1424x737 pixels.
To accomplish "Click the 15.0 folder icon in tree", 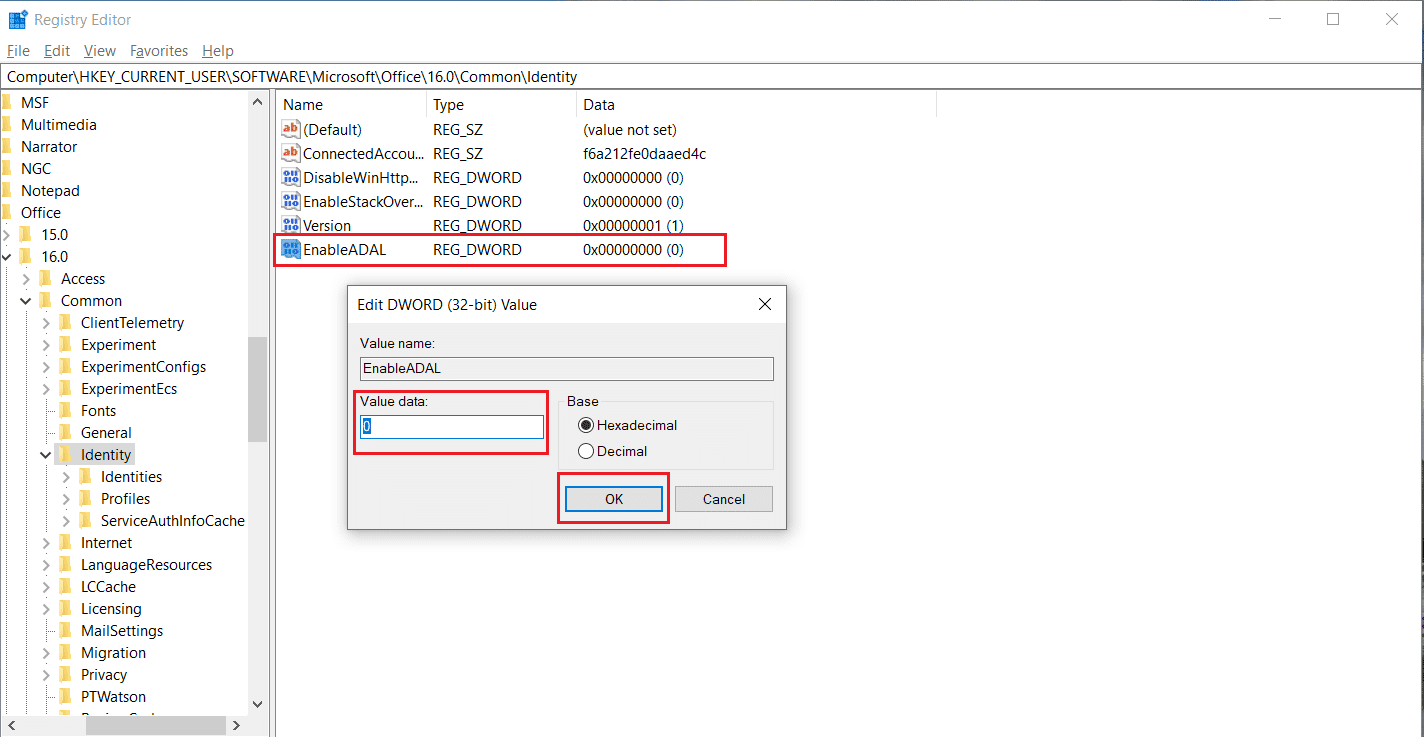I will pos(26,235).
